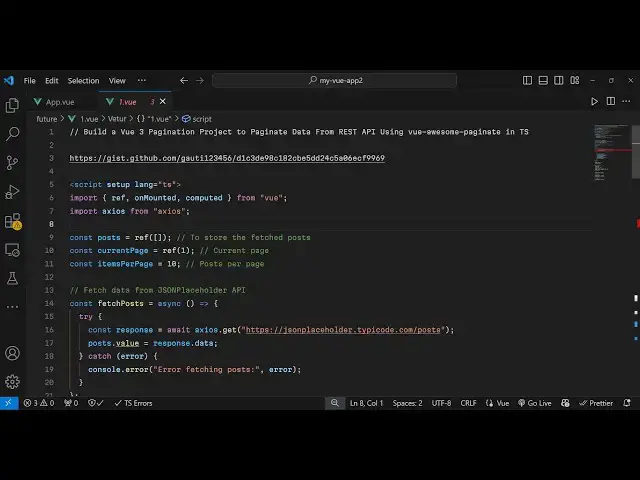This screenshot has height=480, width=640.
Task: Click the TS Errors status bar button
Action: (133, 403)
